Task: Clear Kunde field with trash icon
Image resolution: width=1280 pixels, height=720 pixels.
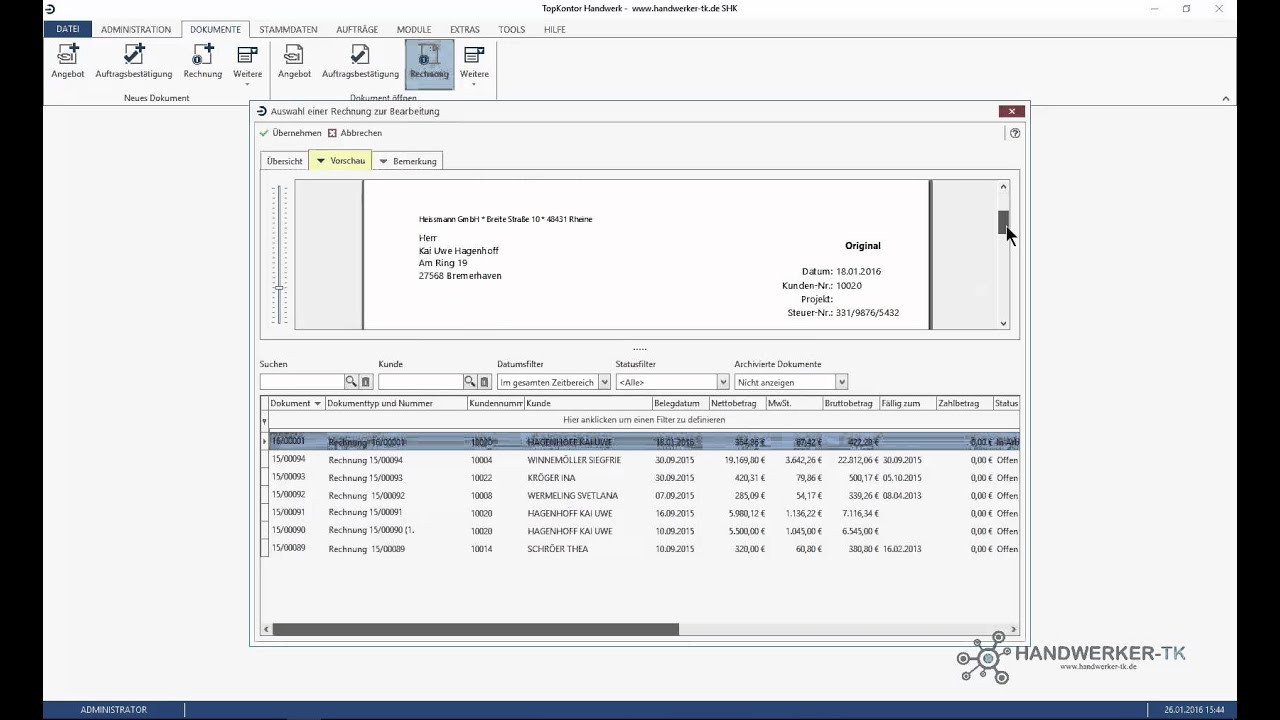Action: tap(485, 382)
